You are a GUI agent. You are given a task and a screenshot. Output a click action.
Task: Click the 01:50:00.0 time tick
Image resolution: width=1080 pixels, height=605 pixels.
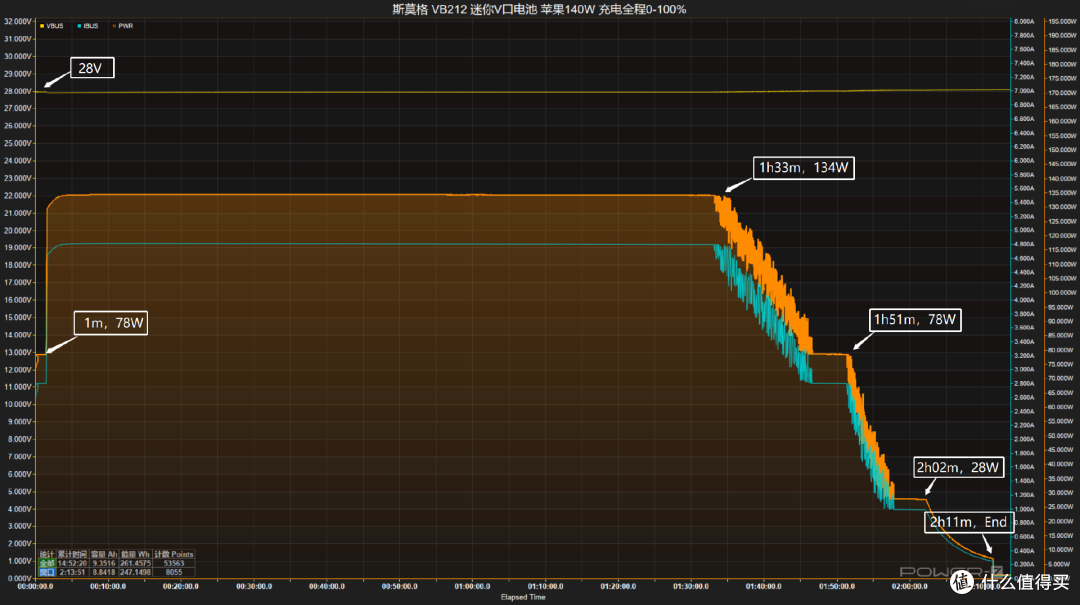click(837, 586)
